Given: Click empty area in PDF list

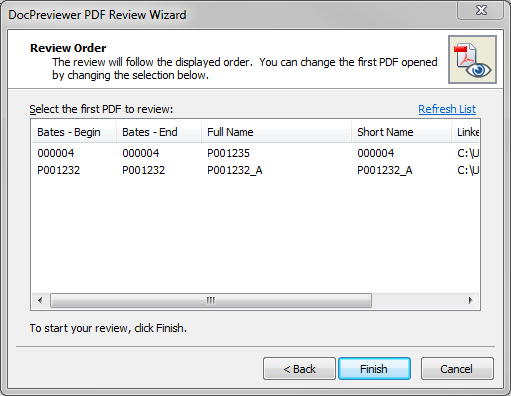Looking at the screenshot, I should click(255, 235).
